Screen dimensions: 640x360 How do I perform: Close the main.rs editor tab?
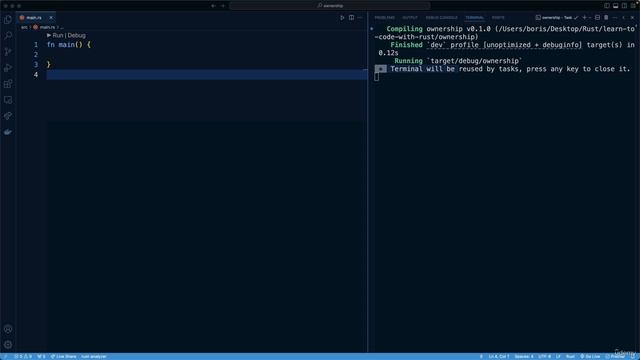(51, 18)
